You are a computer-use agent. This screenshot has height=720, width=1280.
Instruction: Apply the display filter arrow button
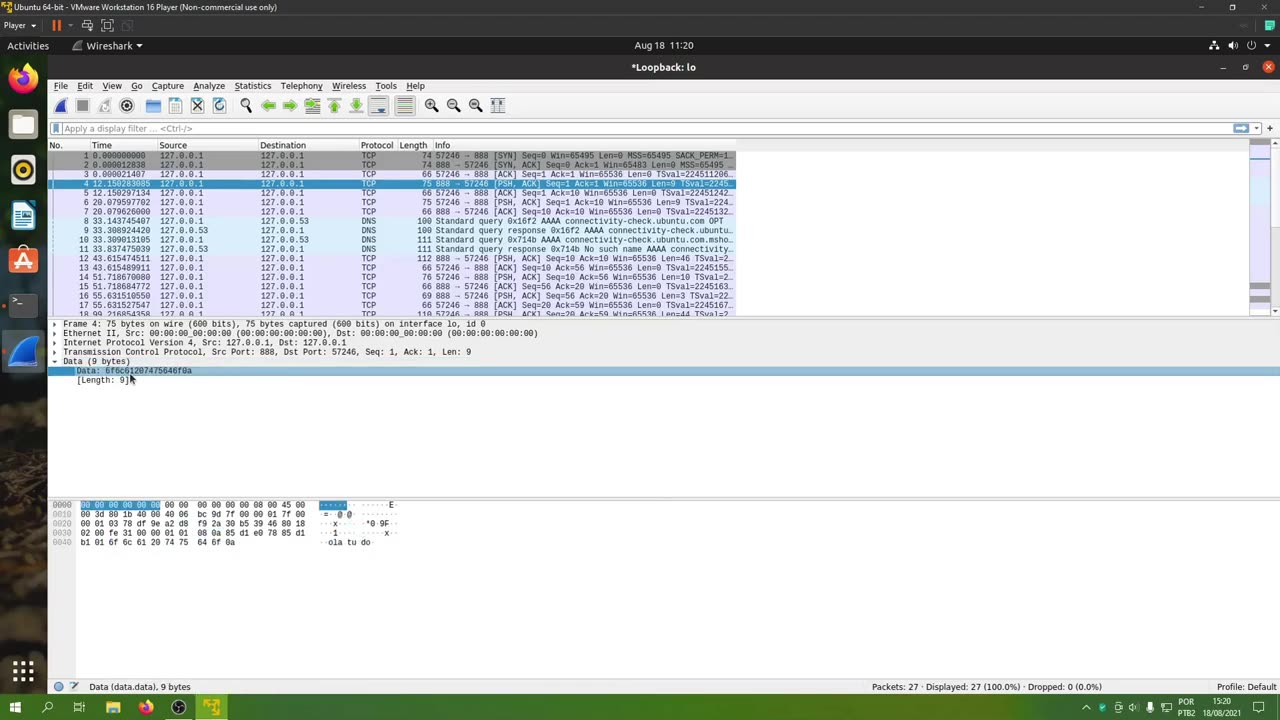click(x=1241, y=128)
